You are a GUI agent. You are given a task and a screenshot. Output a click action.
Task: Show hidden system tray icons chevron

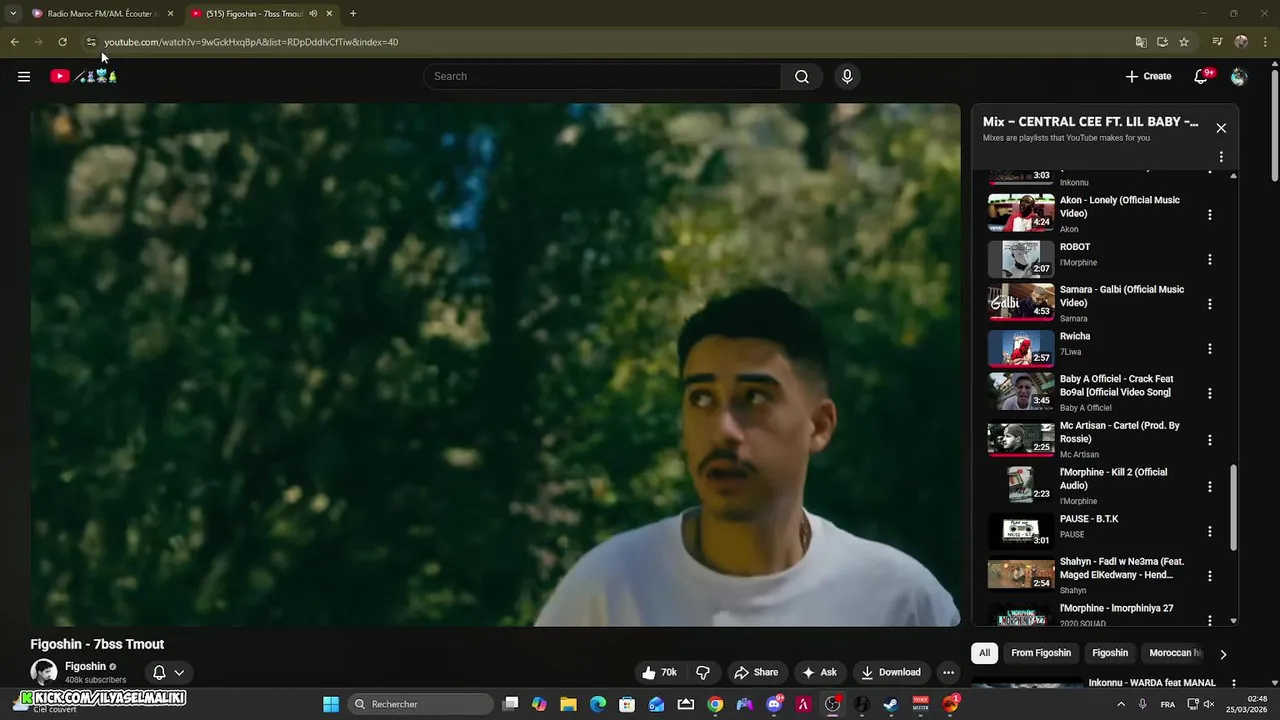click(x=1120, y=704)
